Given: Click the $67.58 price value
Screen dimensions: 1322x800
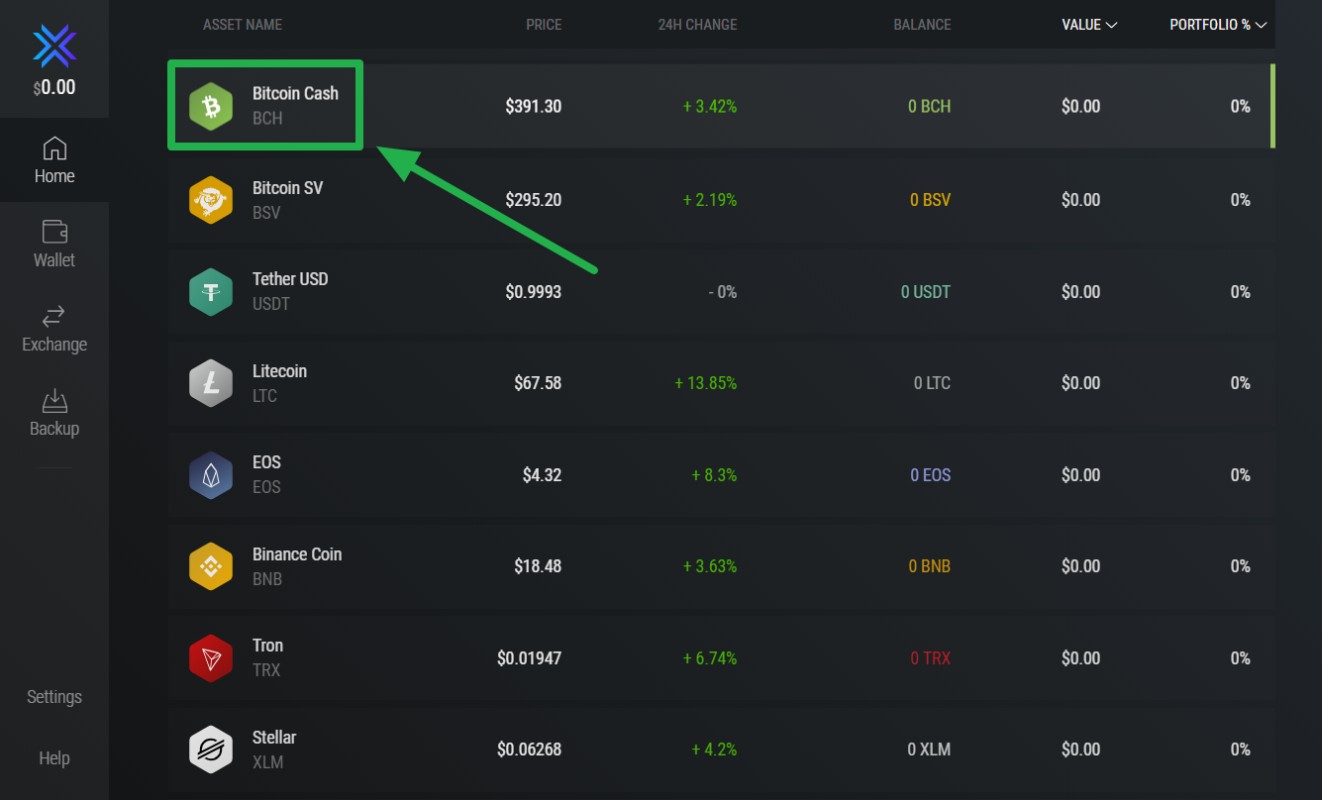Looking at the screenshot, I should [x=538, y=383].
